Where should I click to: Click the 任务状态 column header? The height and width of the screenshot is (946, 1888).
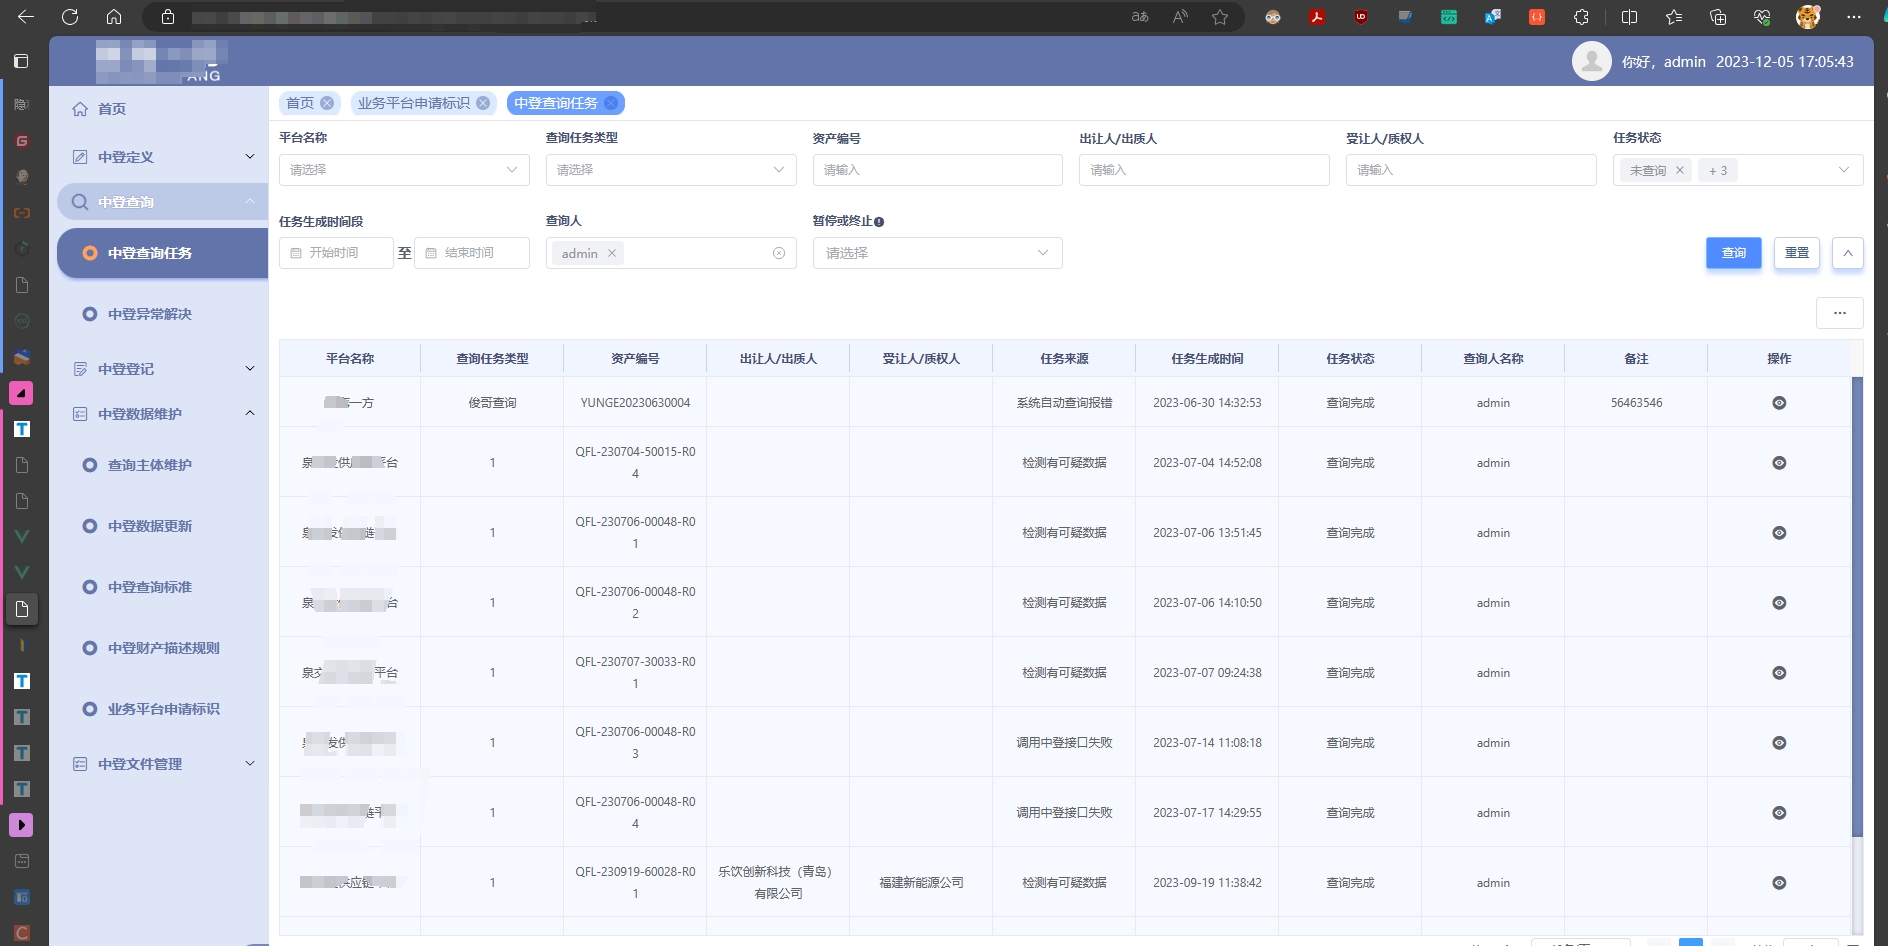coord(1350,359)
